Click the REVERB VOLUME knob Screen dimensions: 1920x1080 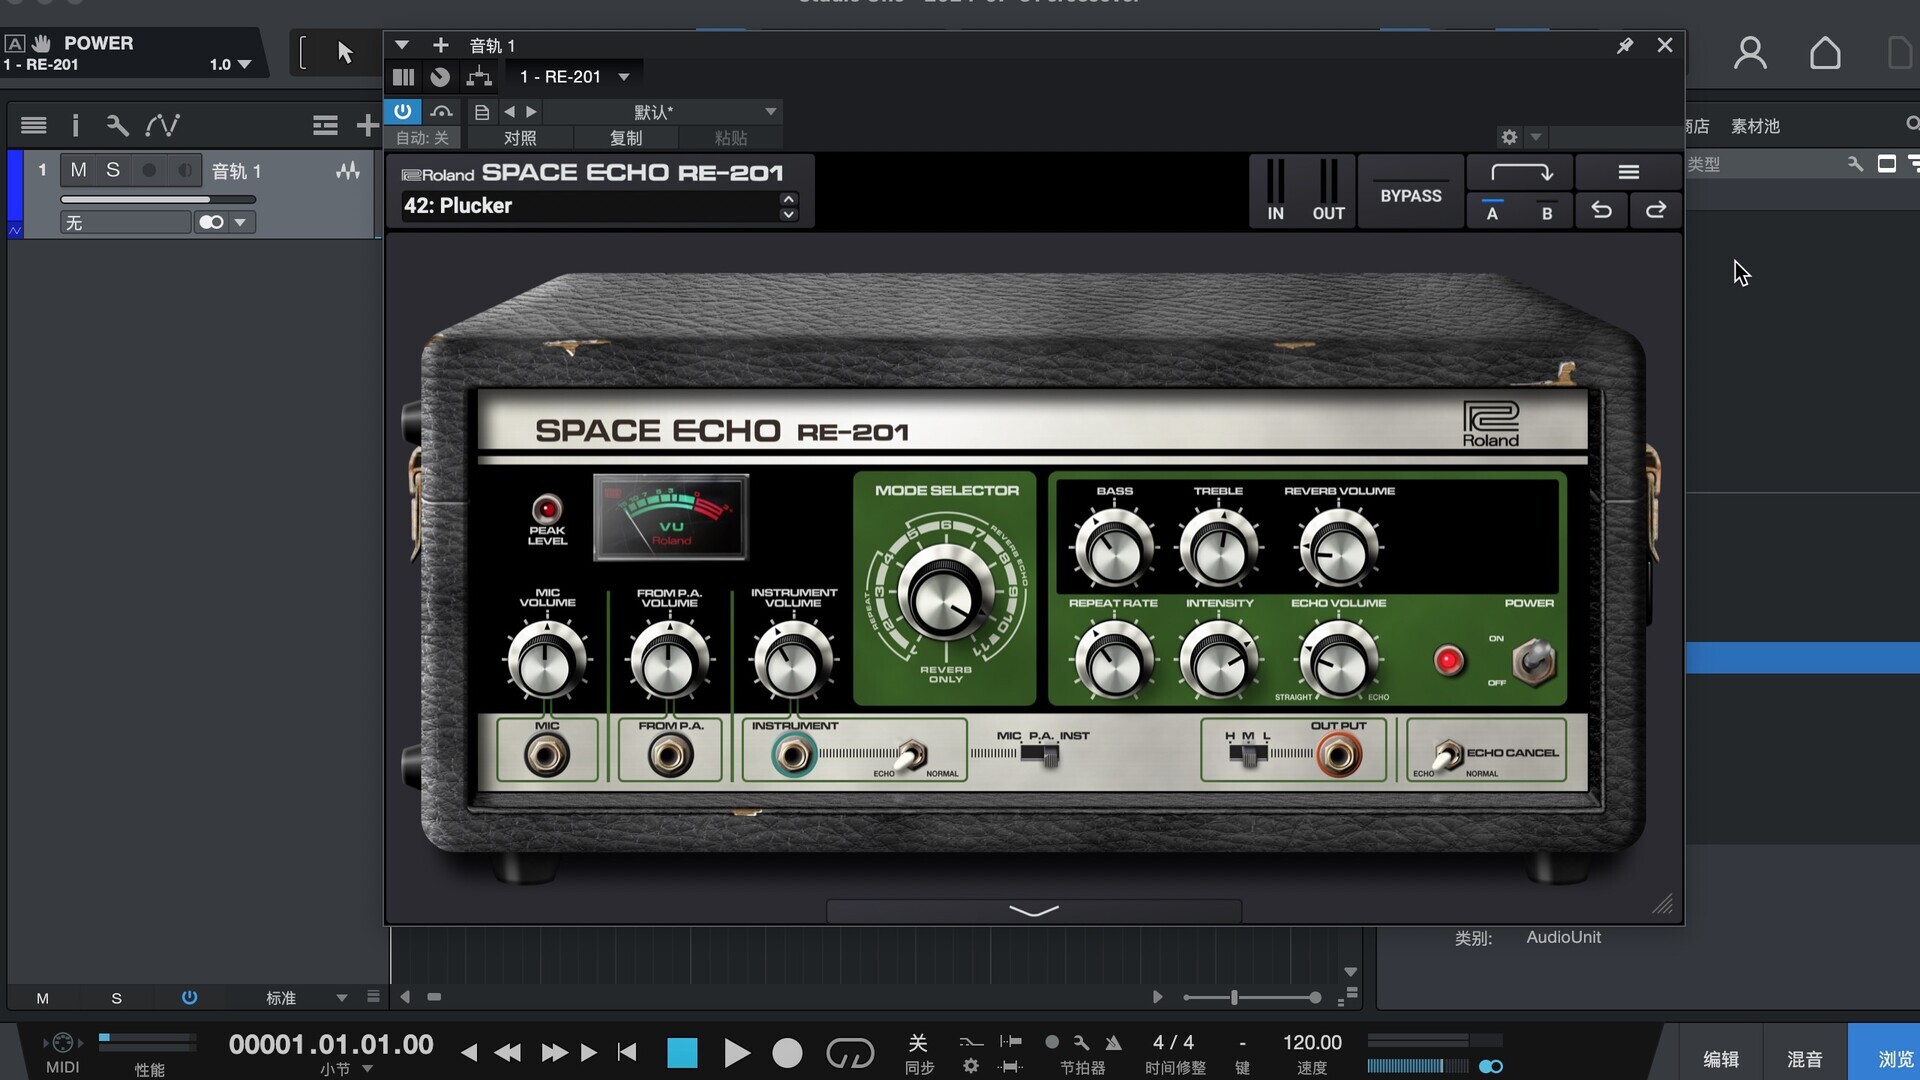[x=1338, y=549]
